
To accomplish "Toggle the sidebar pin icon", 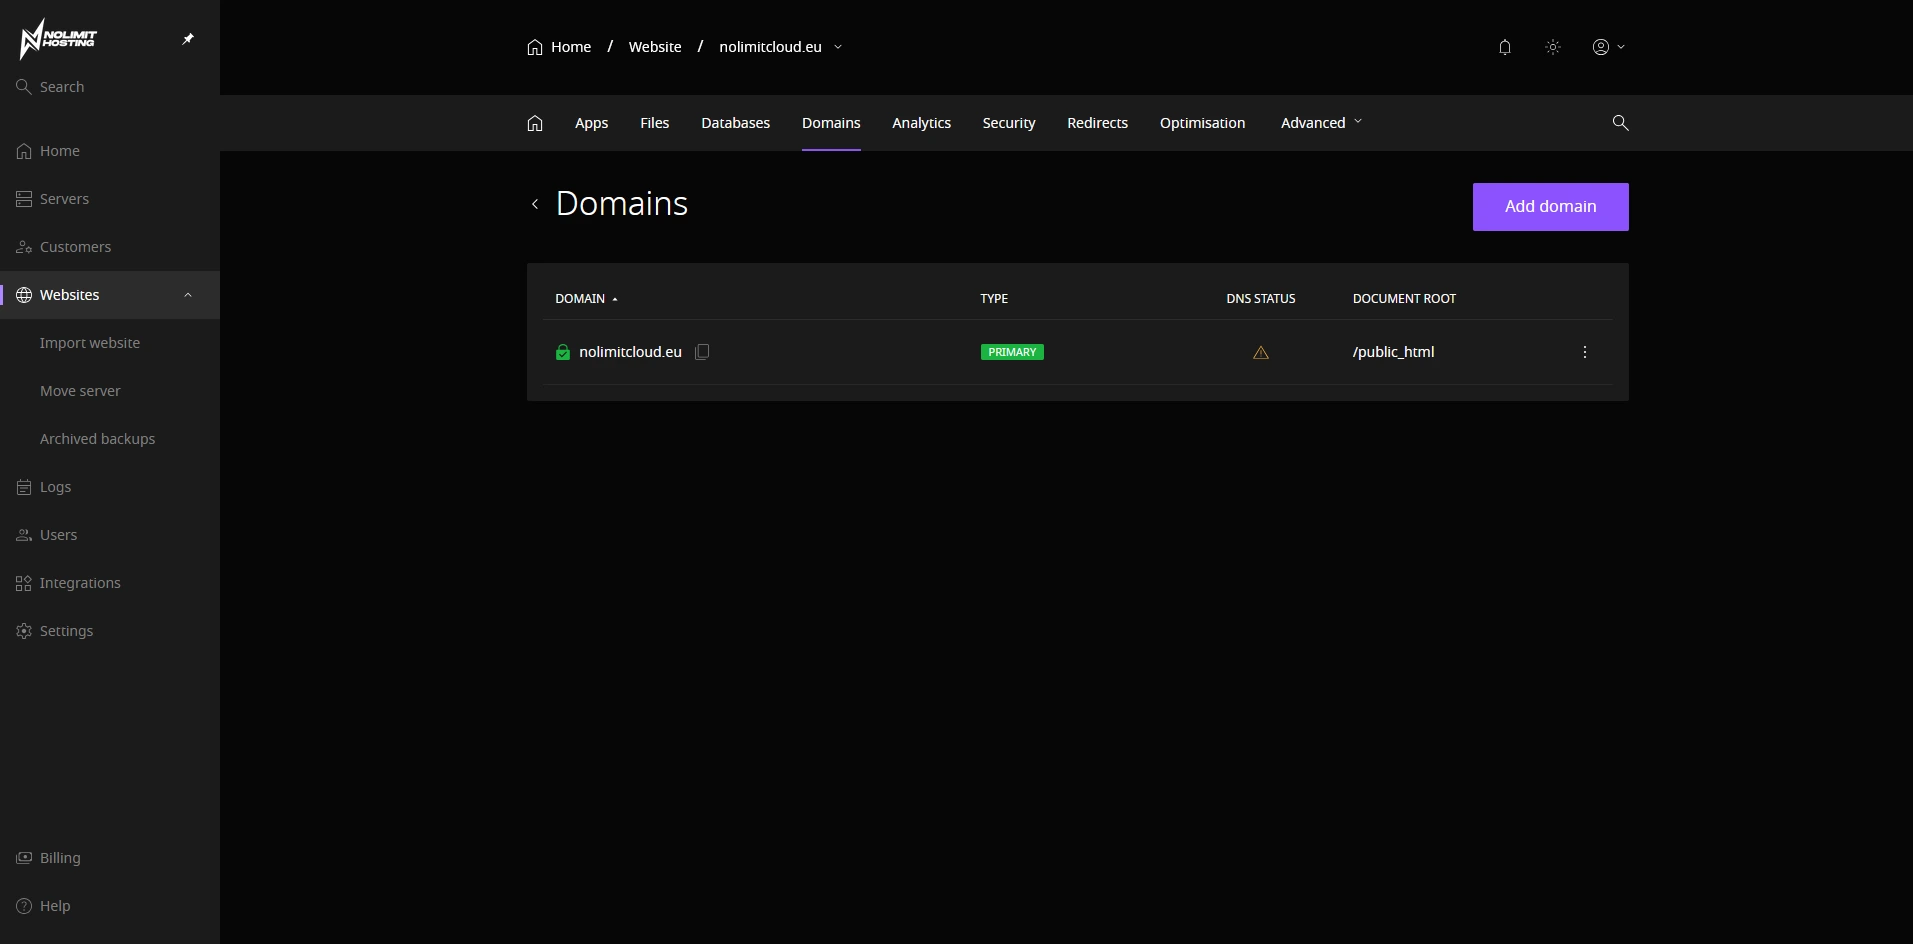I will click(x=188, y=39).
